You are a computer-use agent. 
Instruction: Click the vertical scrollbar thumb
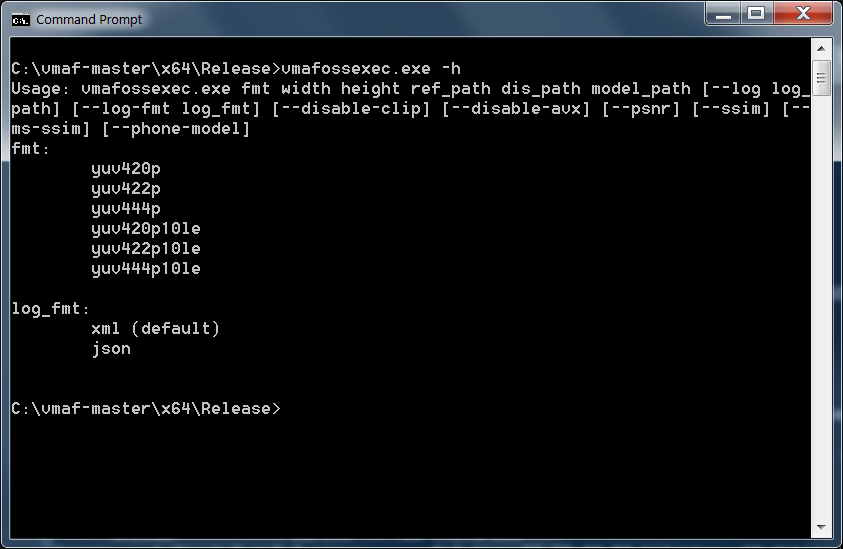click(x=821, y=78)
